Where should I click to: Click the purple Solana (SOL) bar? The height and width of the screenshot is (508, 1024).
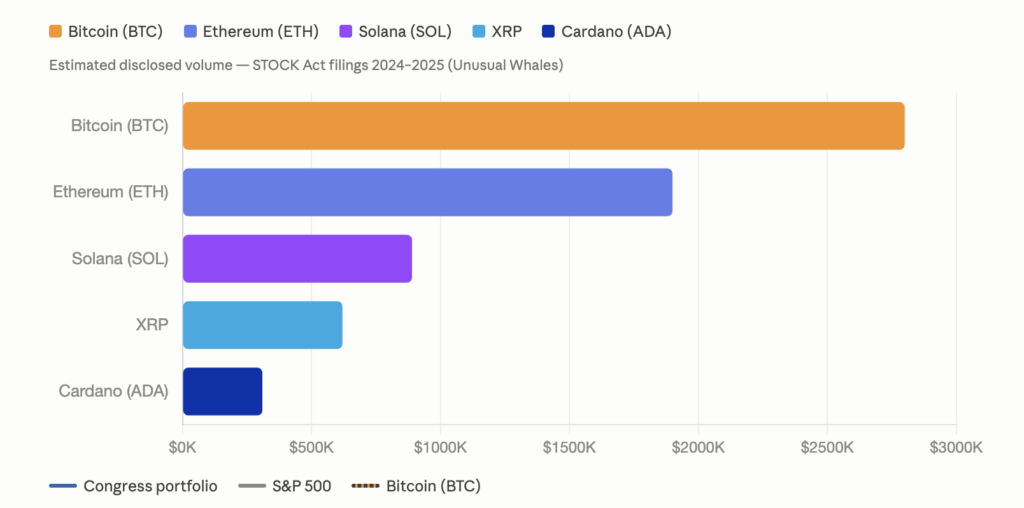[x=297, y=259]
